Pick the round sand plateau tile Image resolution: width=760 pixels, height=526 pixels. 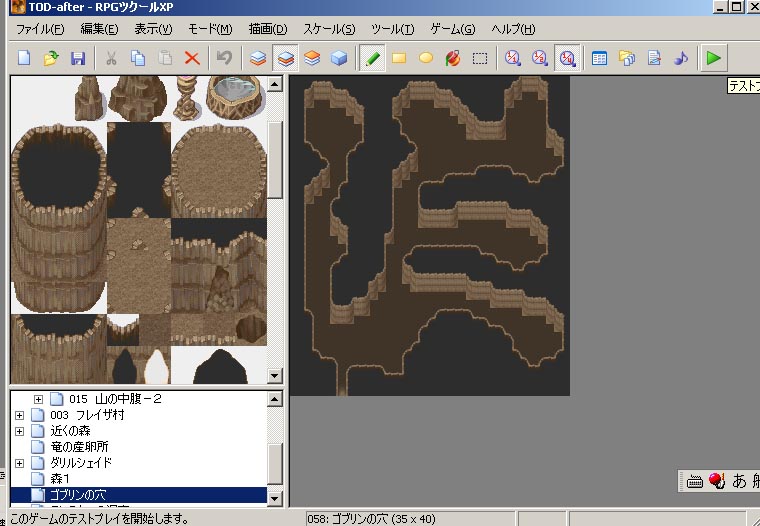[x=219, y=170]
